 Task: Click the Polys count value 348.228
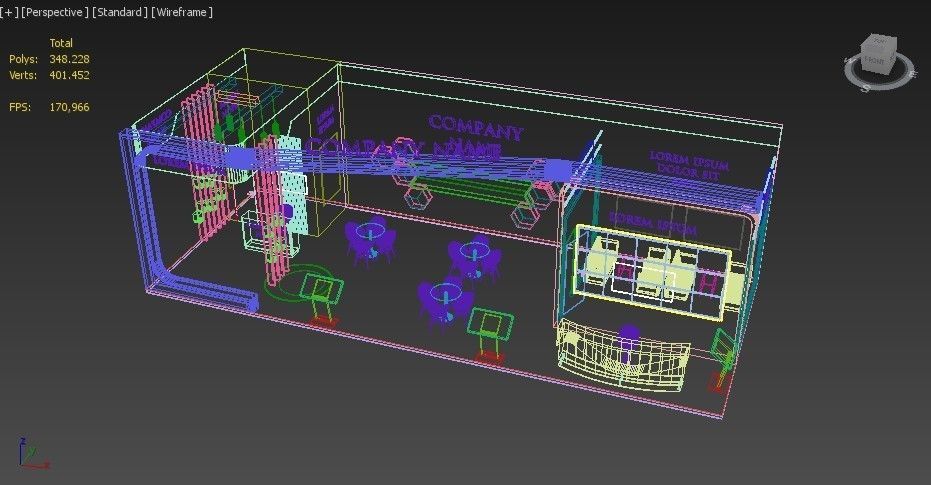tap(69, 59)
